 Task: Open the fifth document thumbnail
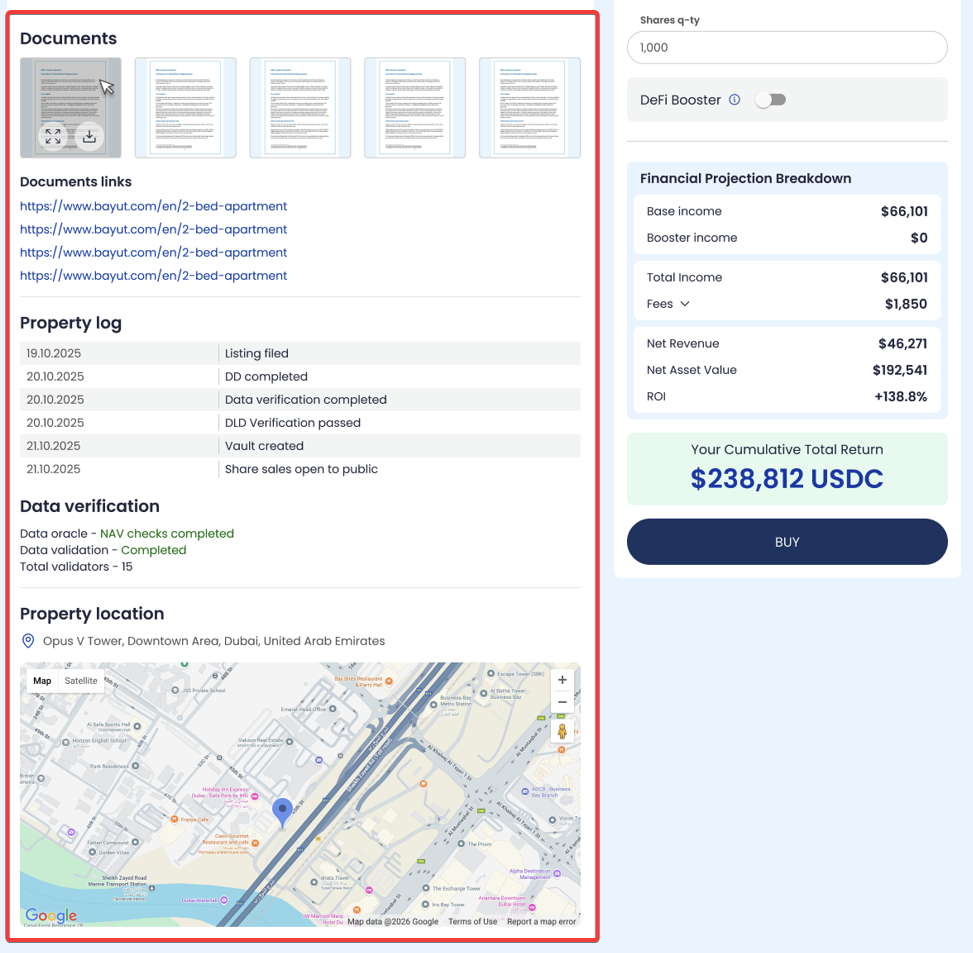(x=529, y=108)
